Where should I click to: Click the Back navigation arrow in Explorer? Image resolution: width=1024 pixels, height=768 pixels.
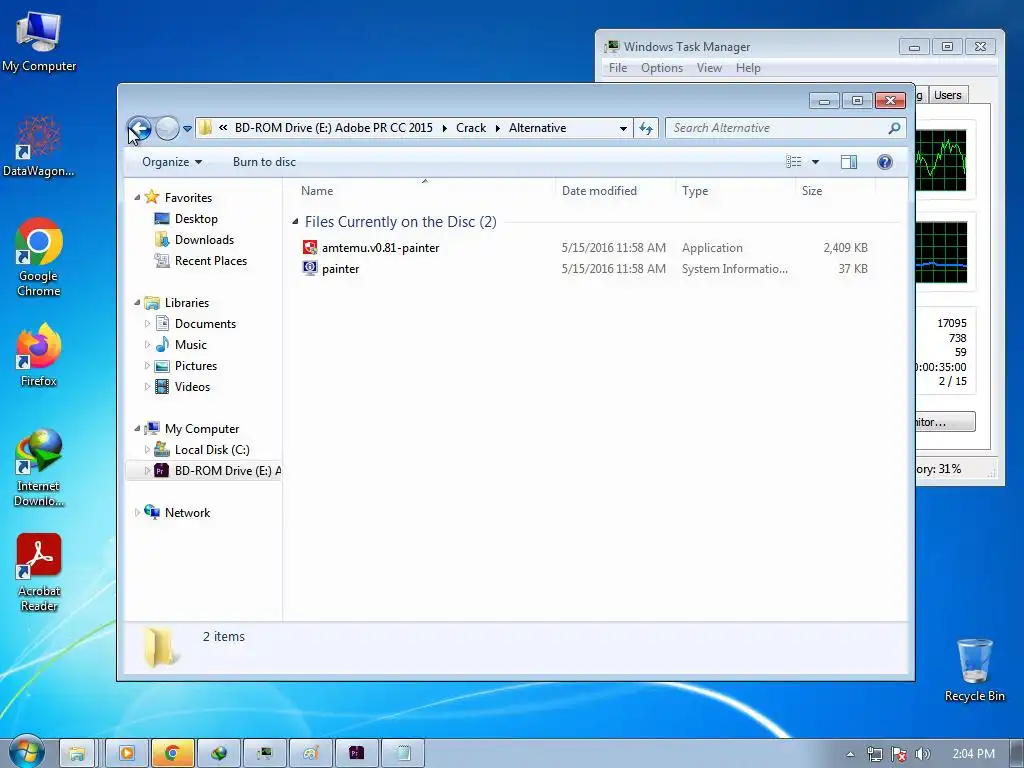coord(139,128)
